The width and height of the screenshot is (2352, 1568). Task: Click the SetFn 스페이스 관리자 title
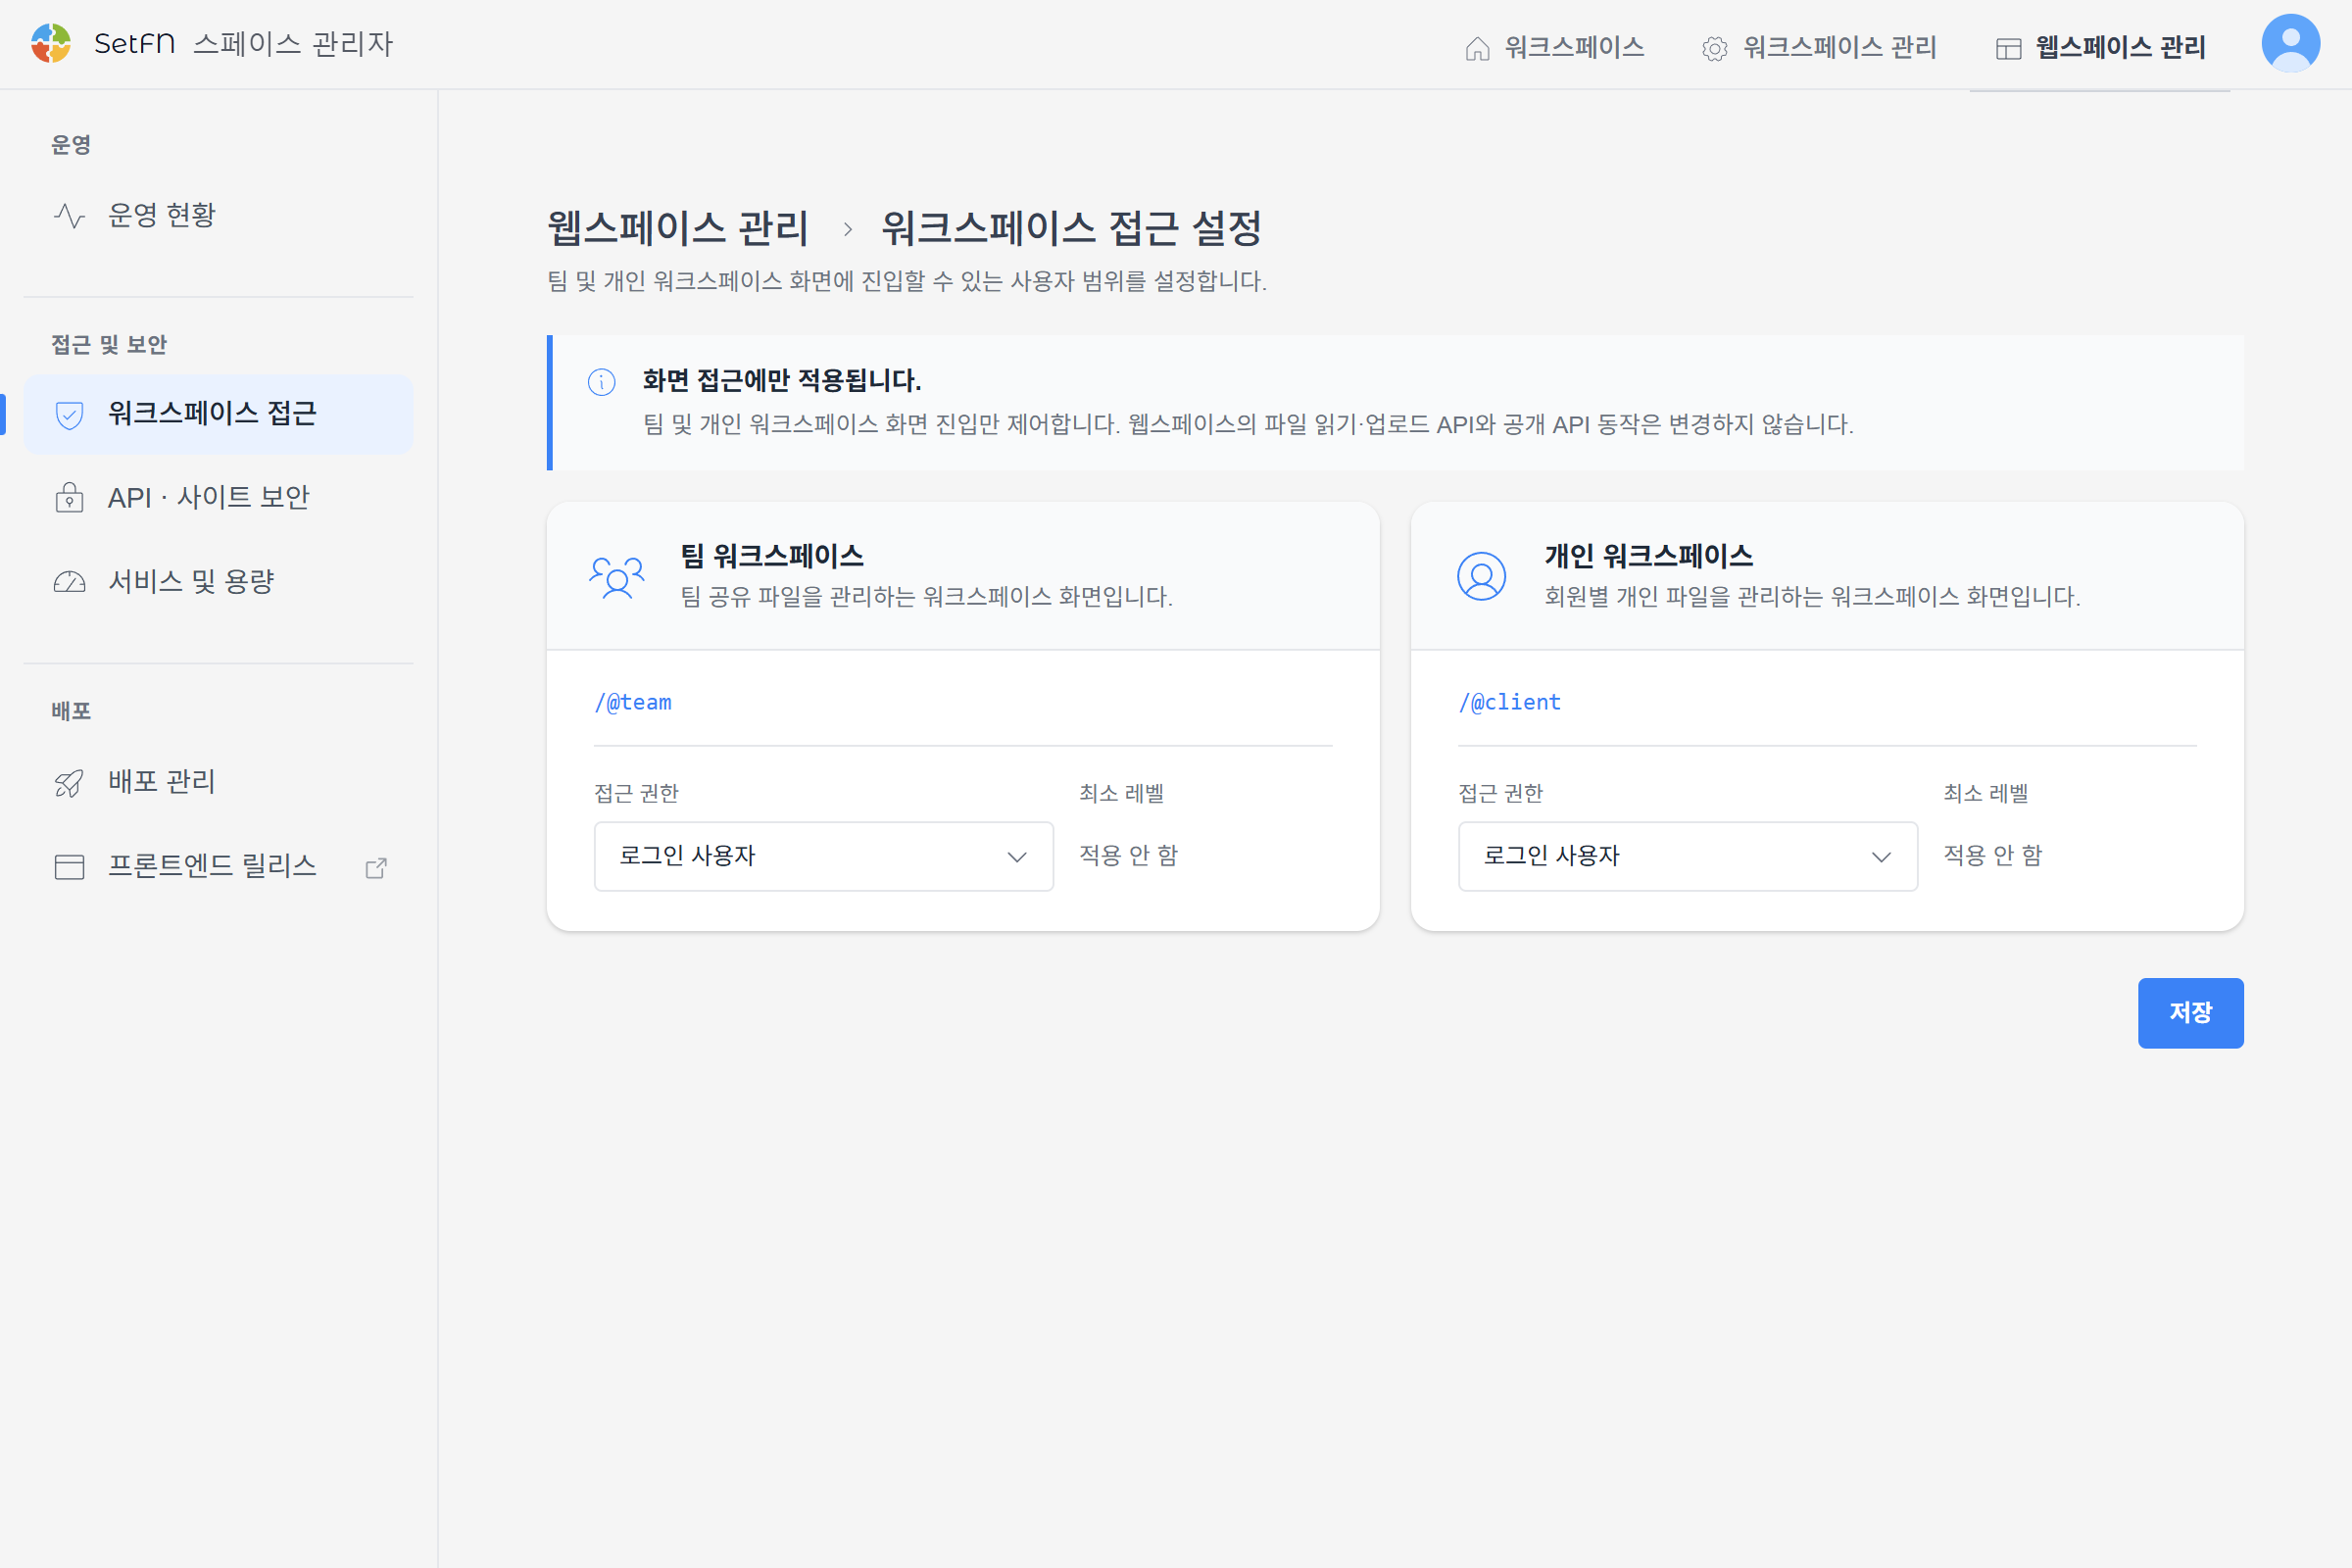pos(243,44)
